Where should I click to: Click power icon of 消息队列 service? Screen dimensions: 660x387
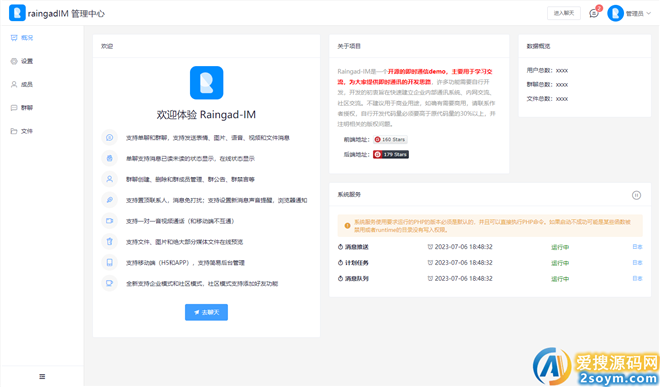point(341,279)
